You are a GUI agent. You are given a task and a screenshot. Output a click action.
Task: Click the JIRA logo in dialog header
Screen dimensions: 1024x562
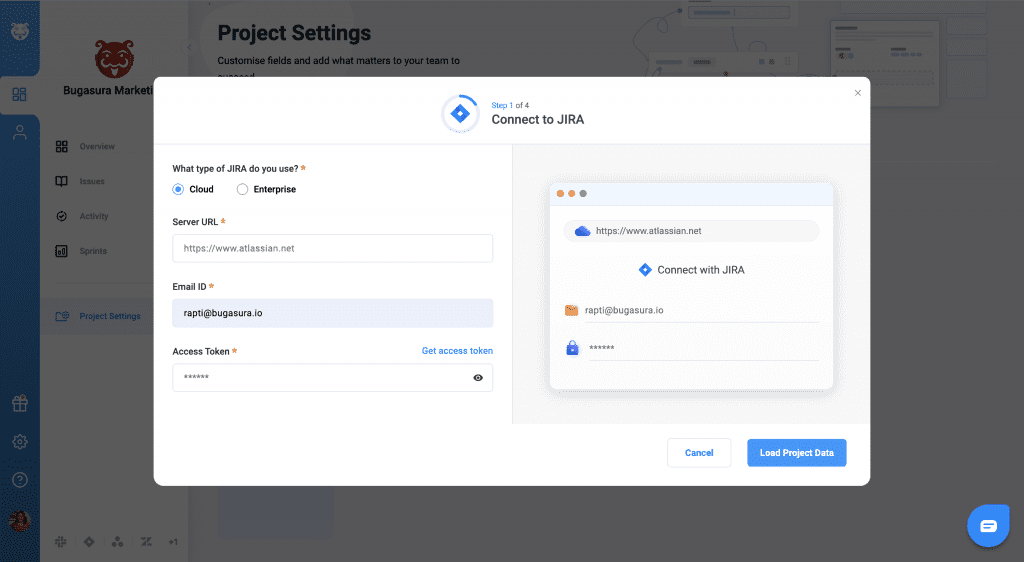(460, 114)
